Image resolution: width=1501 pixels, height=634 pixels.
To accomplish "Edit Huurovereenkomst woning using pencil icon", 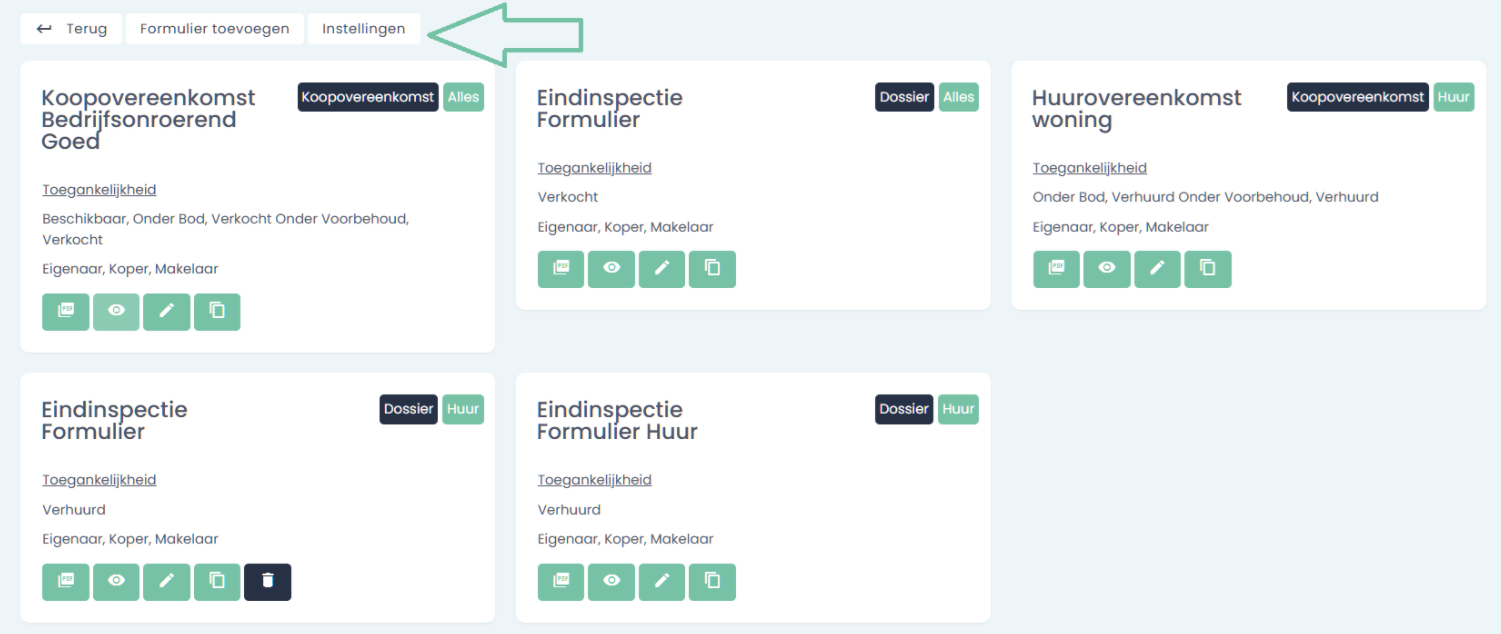I will pyautogui.click(x=1157, y=269).
